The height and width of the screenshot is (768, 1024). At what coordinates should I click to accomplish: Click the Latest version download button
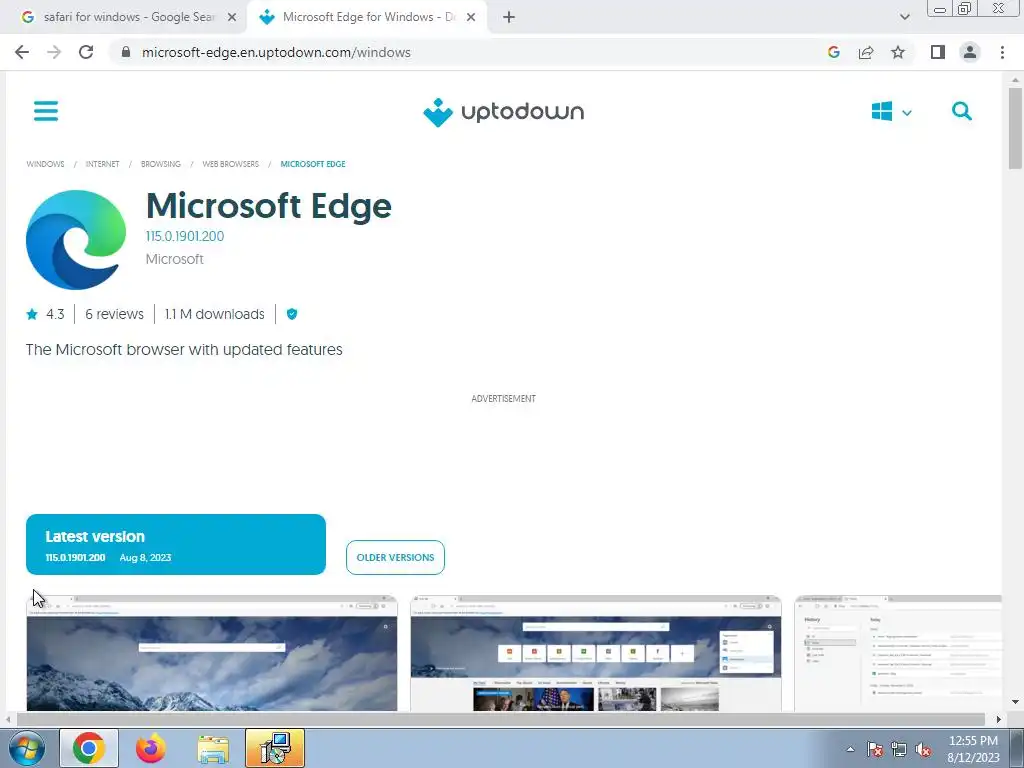[x=176, y=545]
